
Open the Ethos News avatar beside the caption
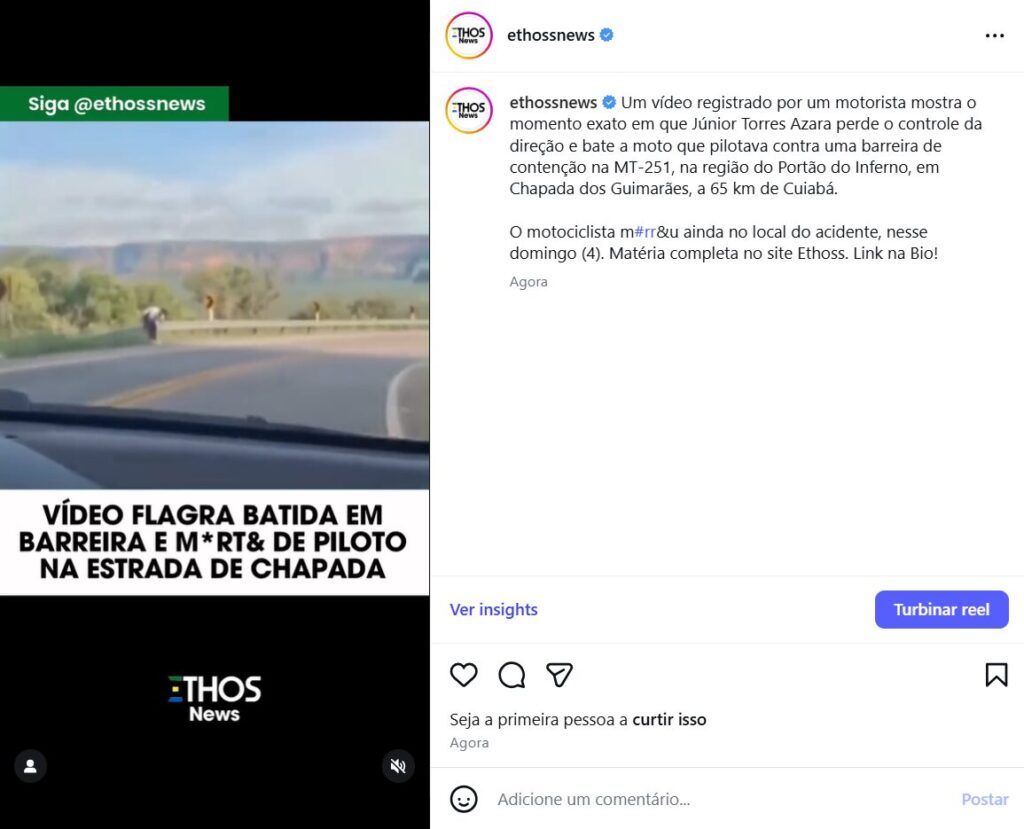(468, 110)
